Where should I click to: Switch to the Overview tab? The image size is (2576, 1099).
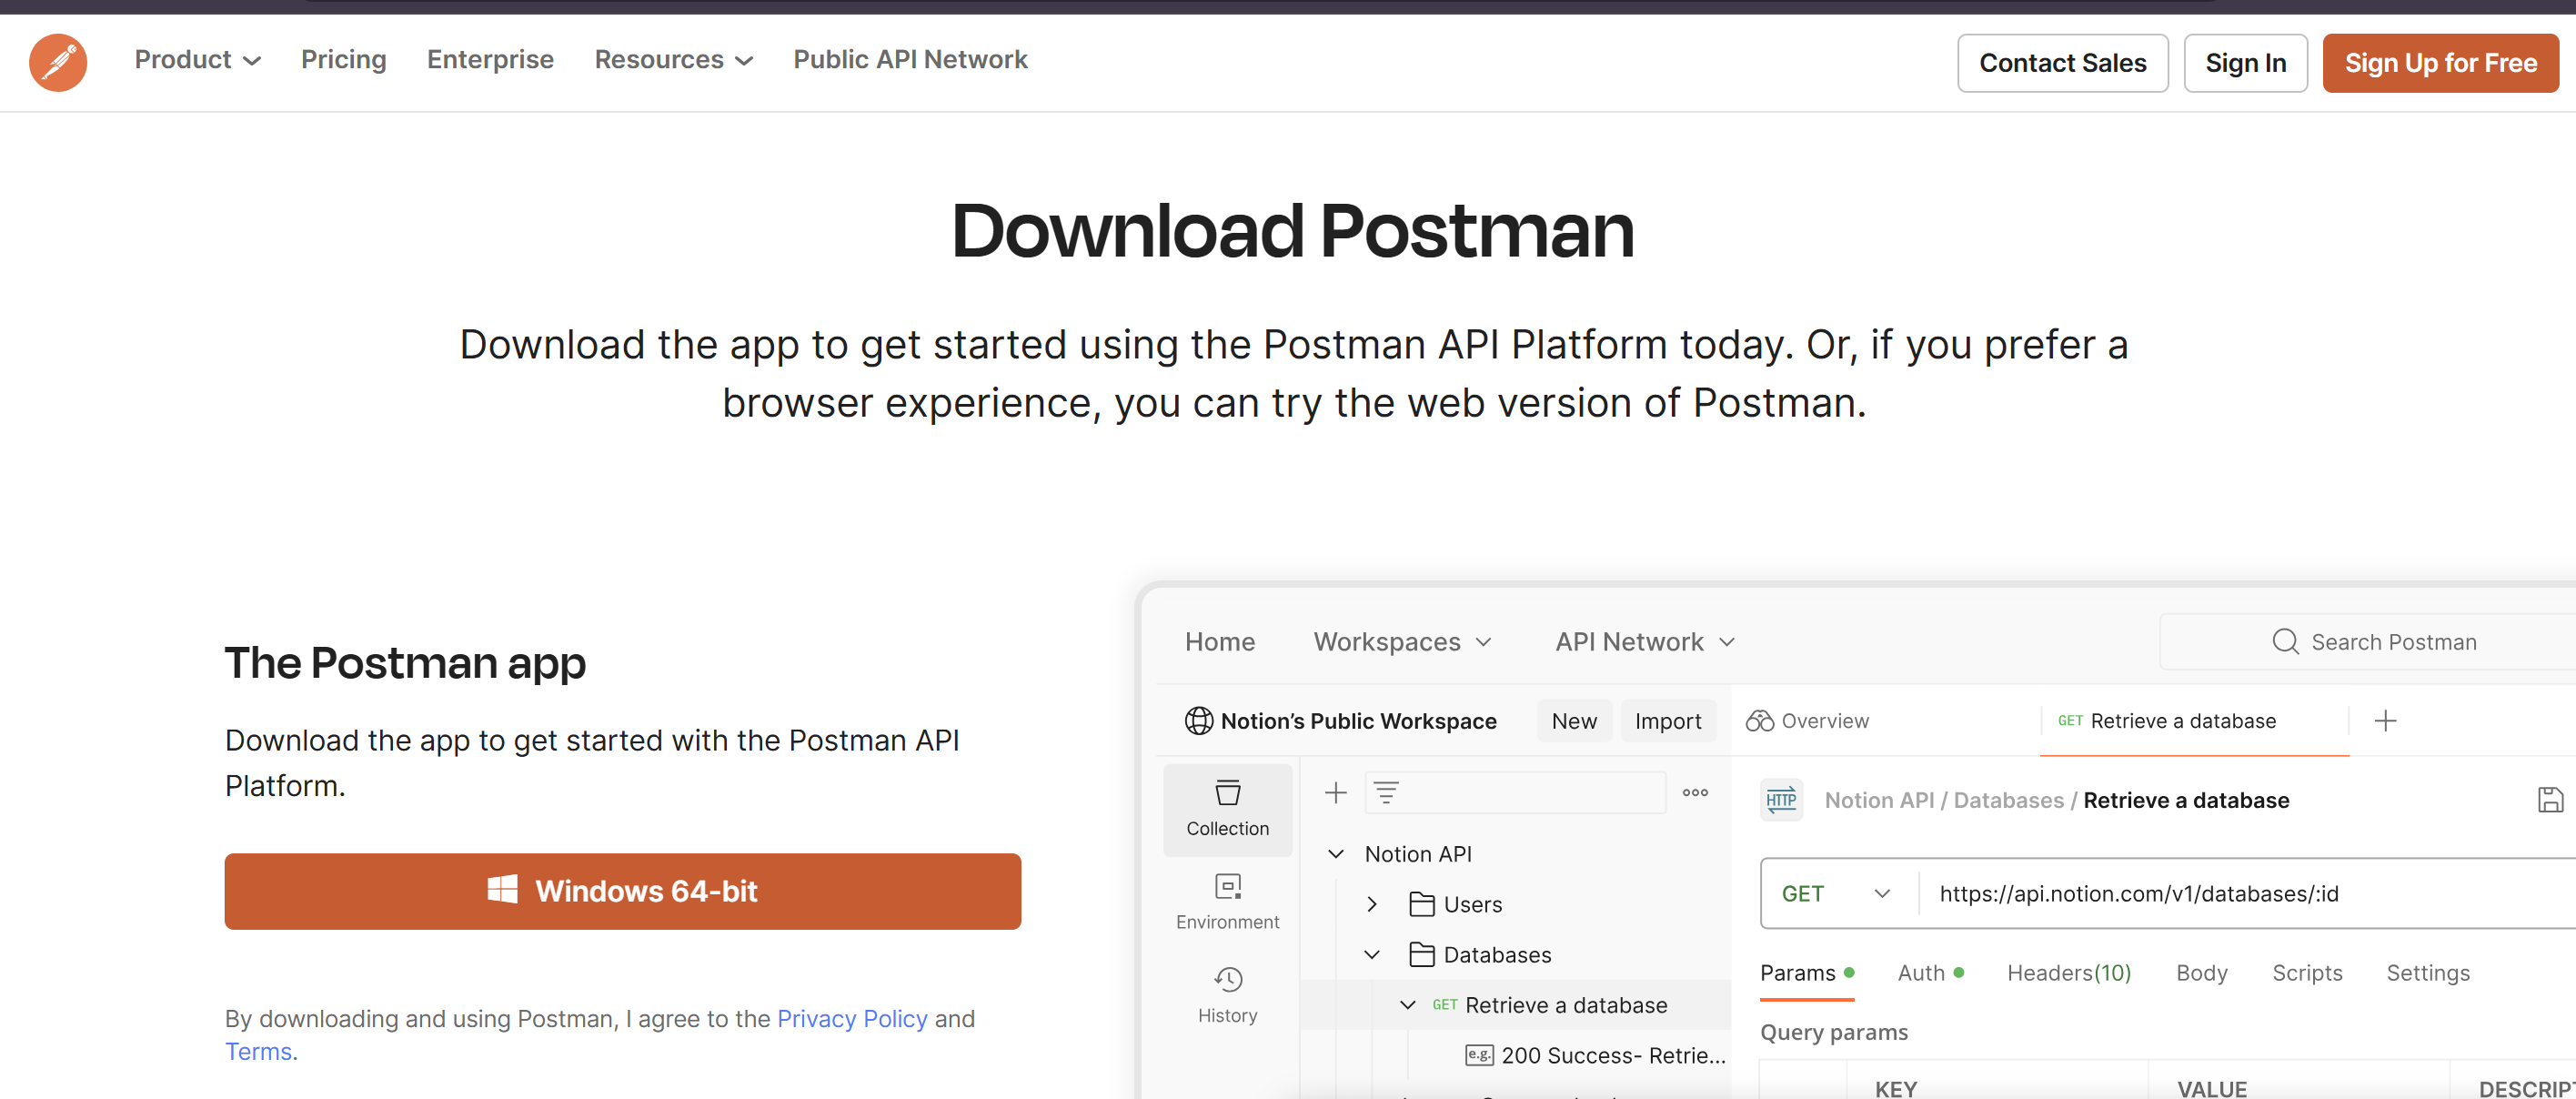[1808, 720]
